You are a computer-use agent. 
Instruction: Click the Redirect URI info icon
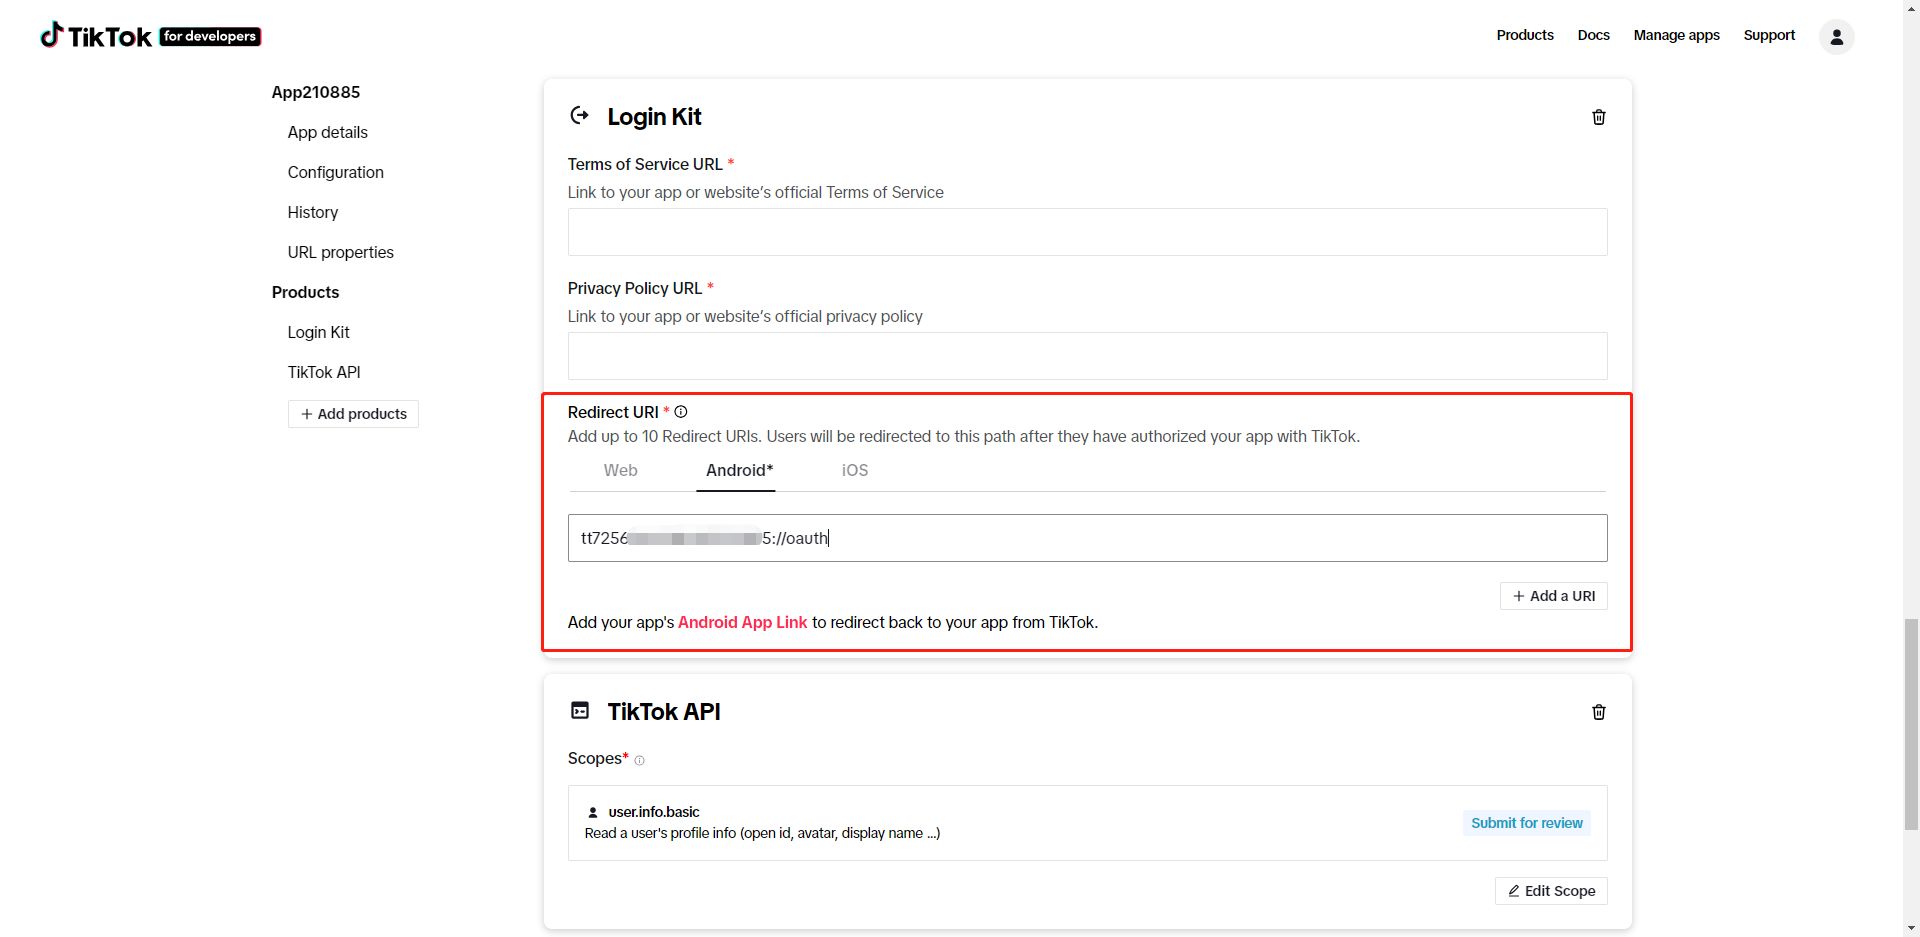(x=681, y=412)
